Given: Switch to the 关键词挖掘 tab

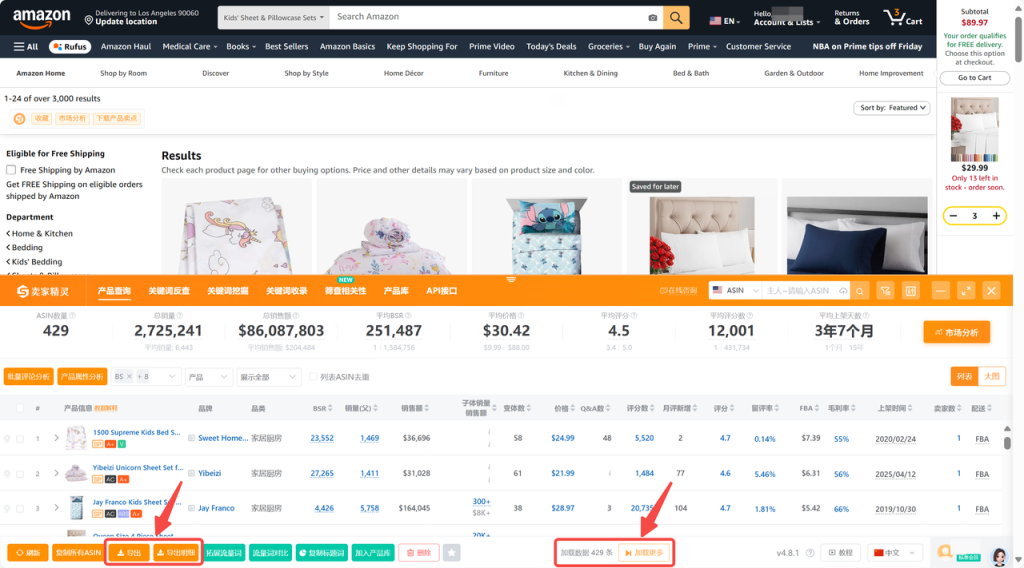Looking at the screenshot, I should [x=227, y=291].
